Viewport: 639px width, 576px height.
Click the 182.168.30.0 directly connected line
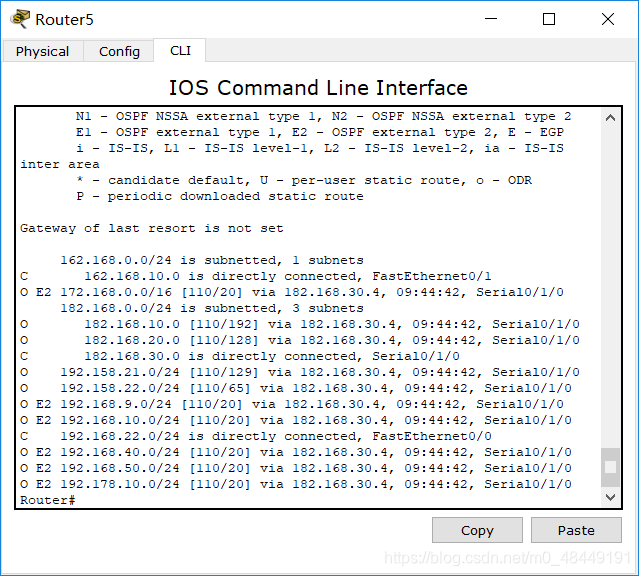[240, 356]
